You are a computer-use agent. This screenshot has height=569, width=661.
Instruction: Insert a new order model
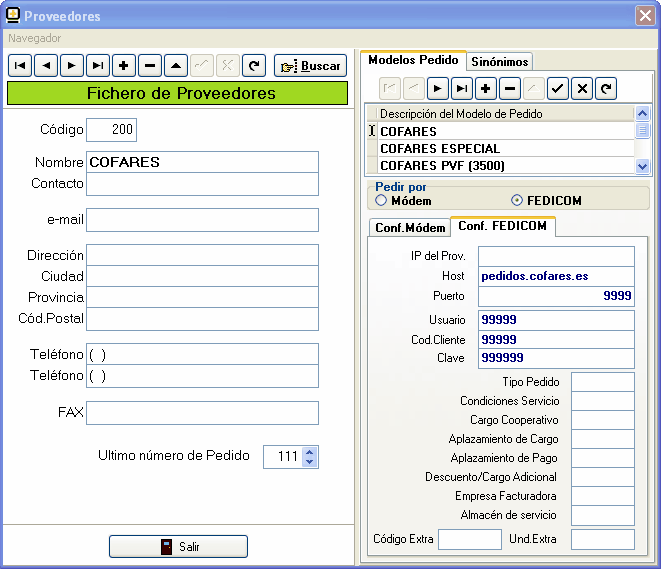click(486, 88)
